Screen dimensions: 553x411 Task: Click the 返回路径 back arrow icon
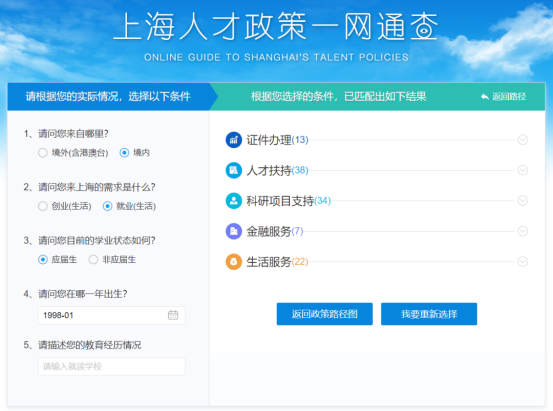[485, 96]
